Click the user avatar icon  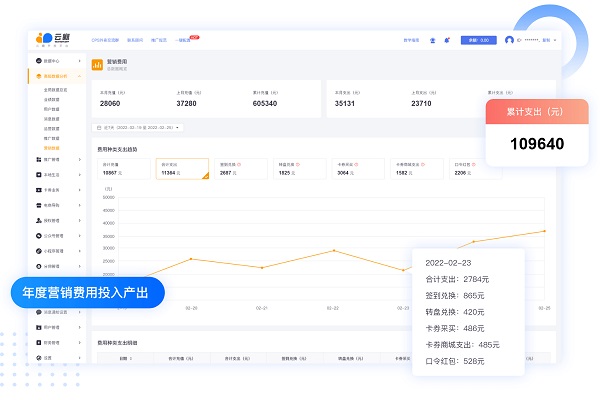[509, 40]
